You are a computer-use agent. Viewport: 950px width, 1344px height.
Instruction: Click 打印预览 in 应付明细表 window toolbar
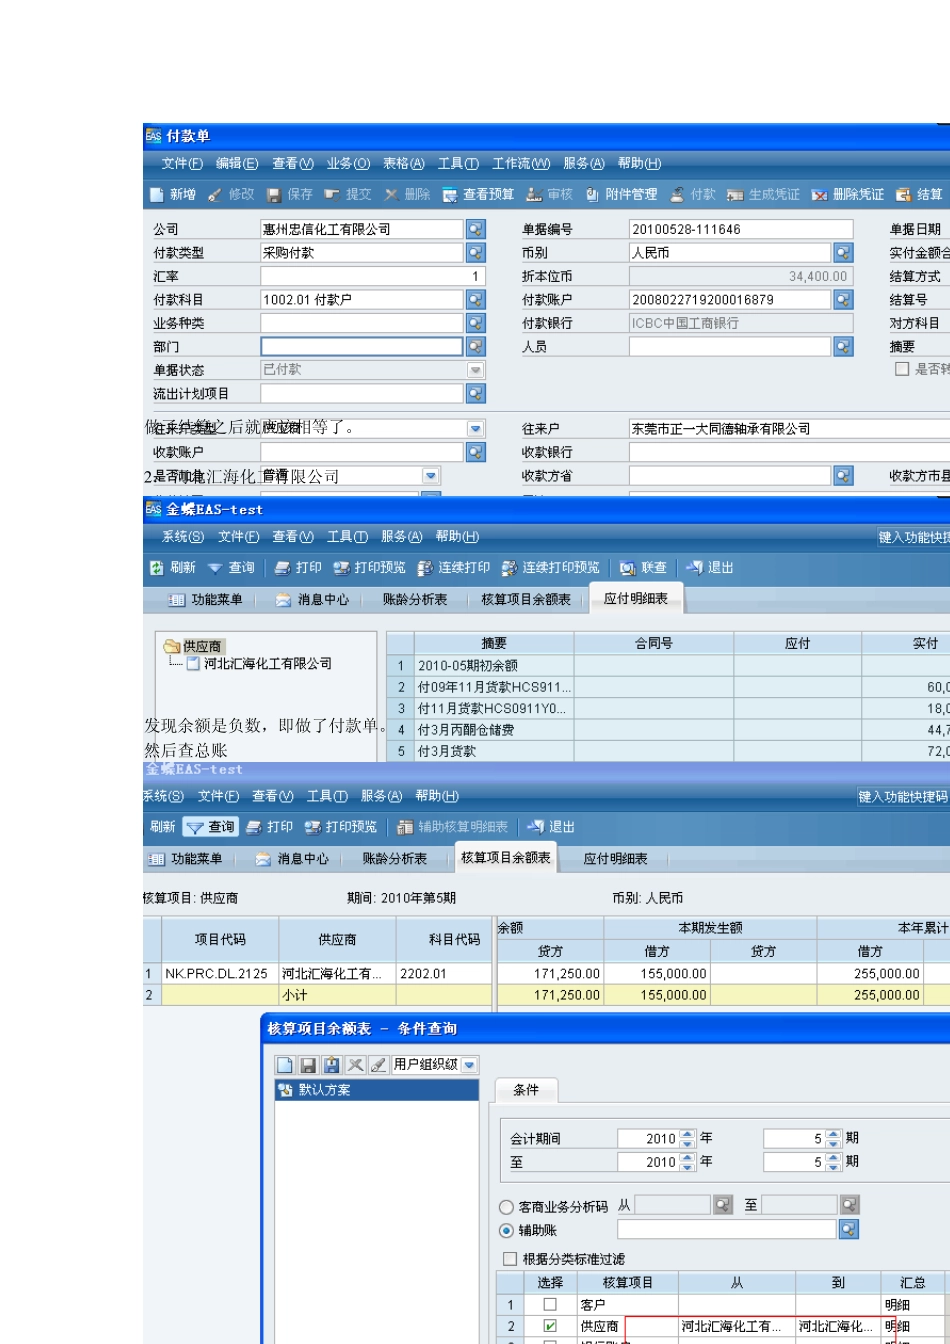click(369, 568)
